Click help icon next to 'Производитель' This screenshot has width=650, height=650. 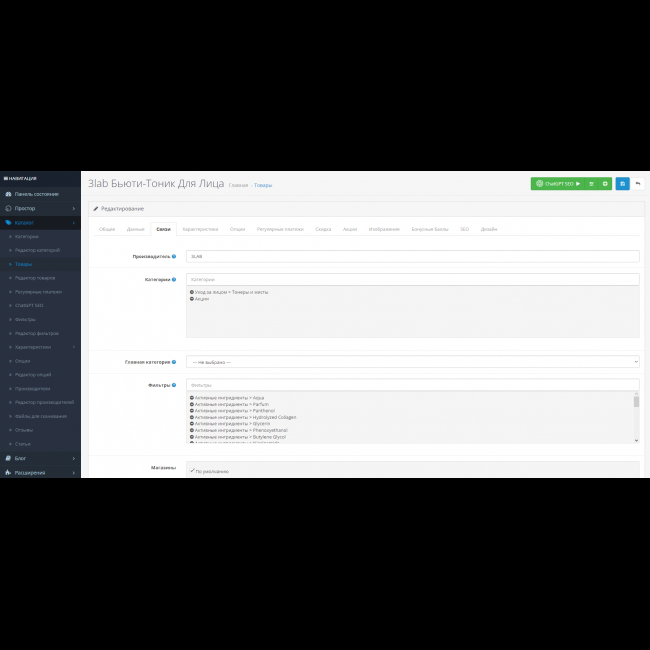174,256
